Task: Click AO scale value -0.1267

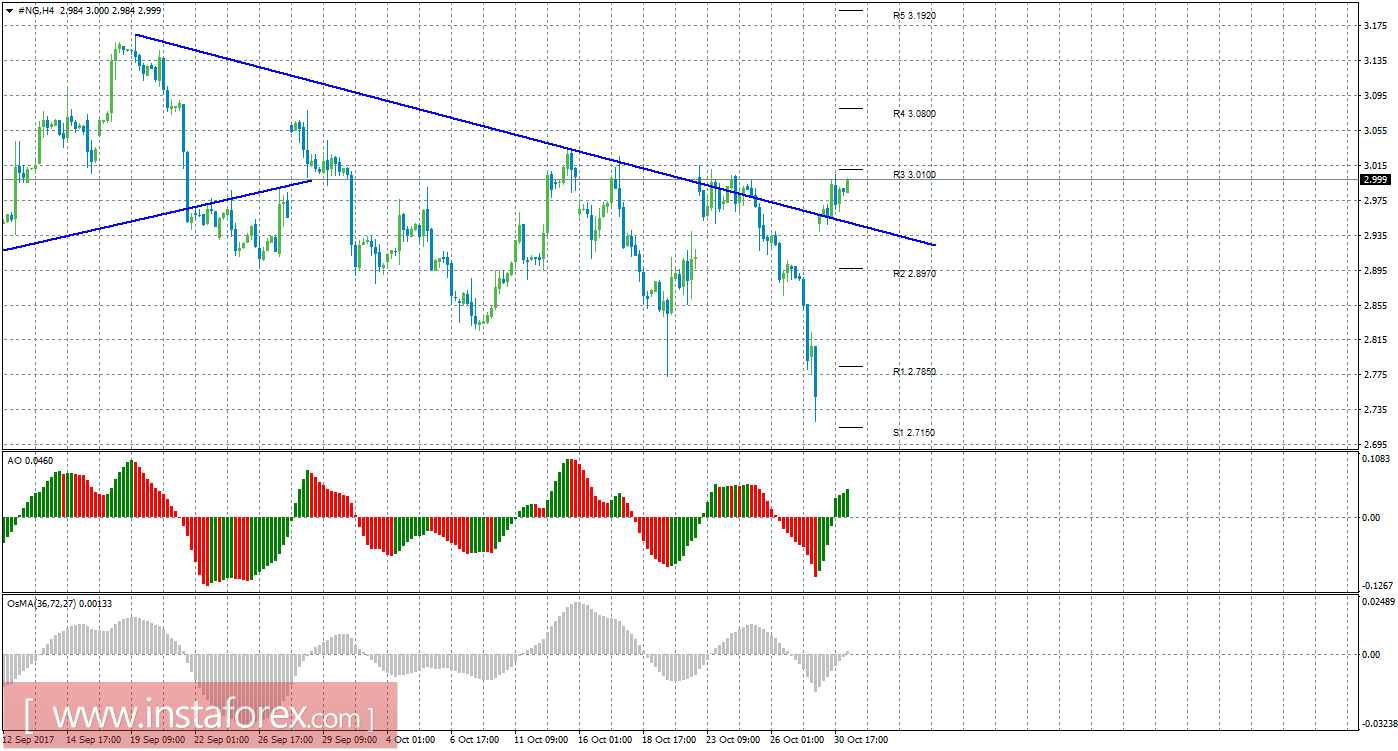Action: pyautogui.click(x=1377, y=586)
